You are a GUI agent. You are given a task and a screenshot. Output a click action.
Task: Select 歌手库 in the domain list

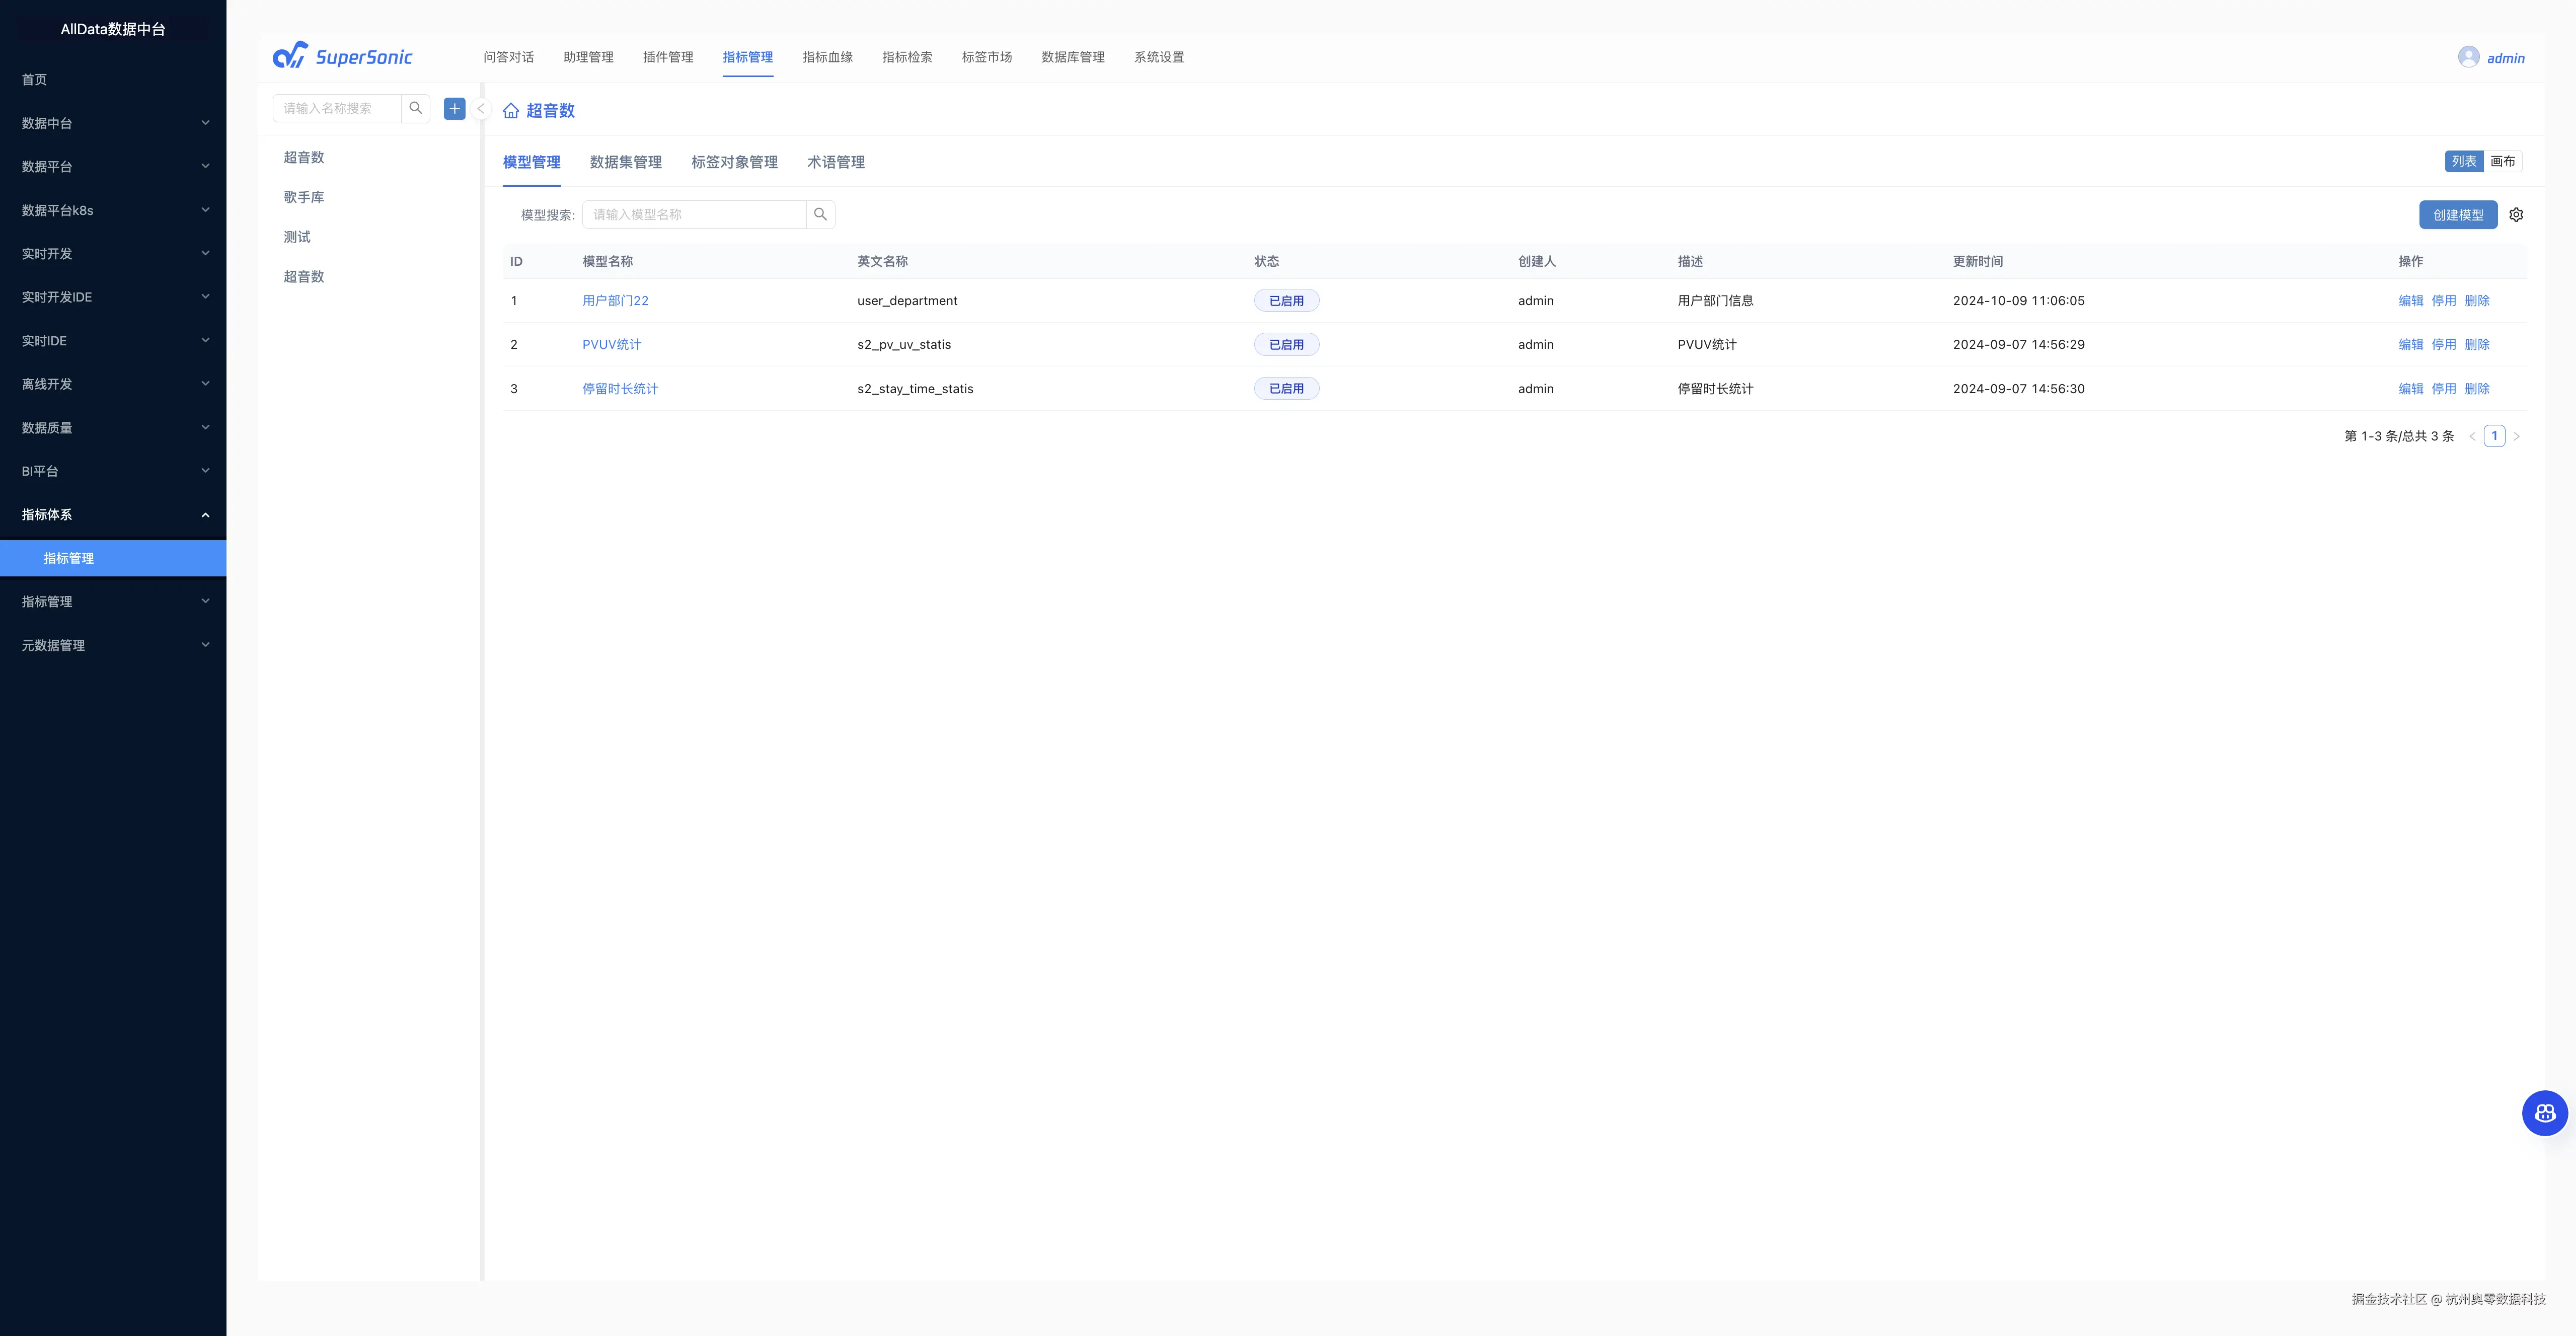304,197
